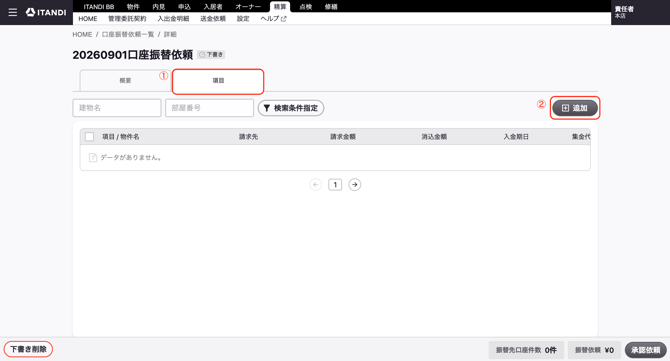Open the 申込 menu
Viewport: 670px width, 361px height.
coord(184,7)
